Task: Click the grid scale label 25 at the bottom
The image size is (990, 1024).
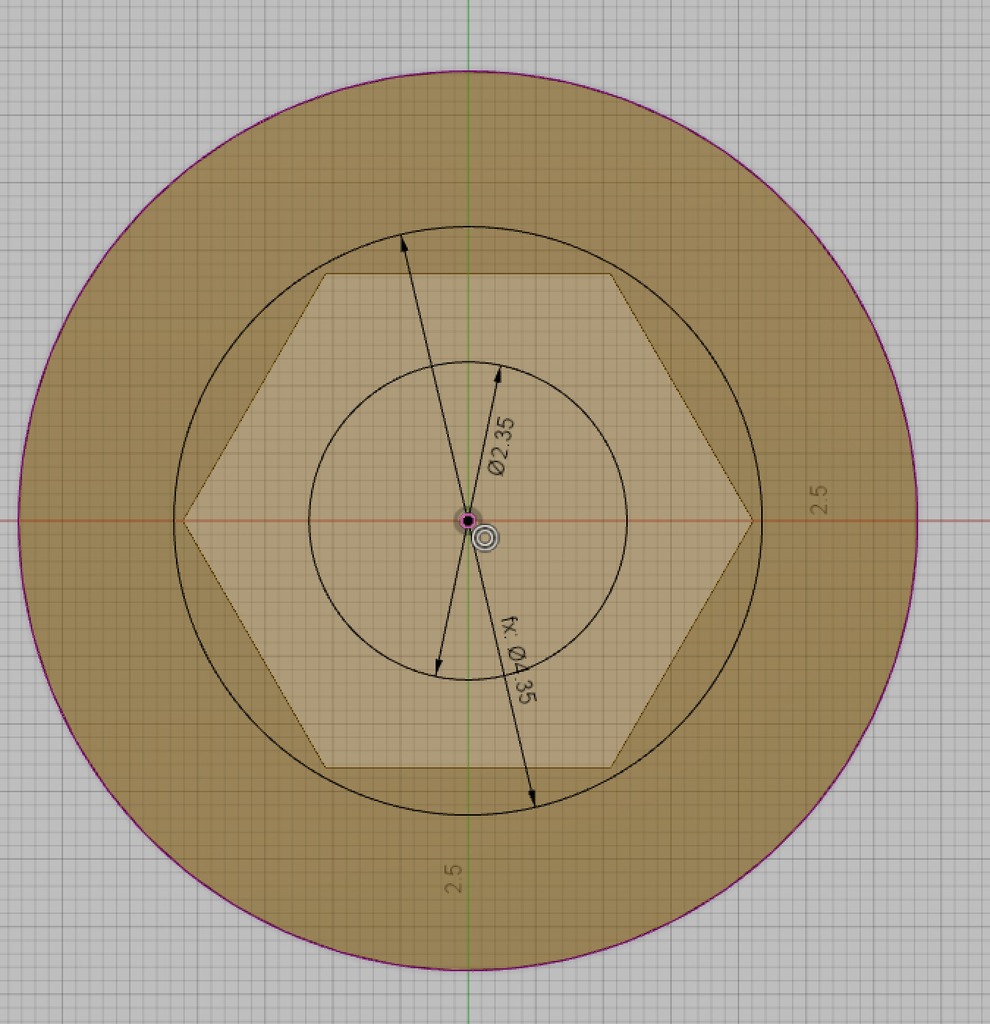Action: [455, 878]
